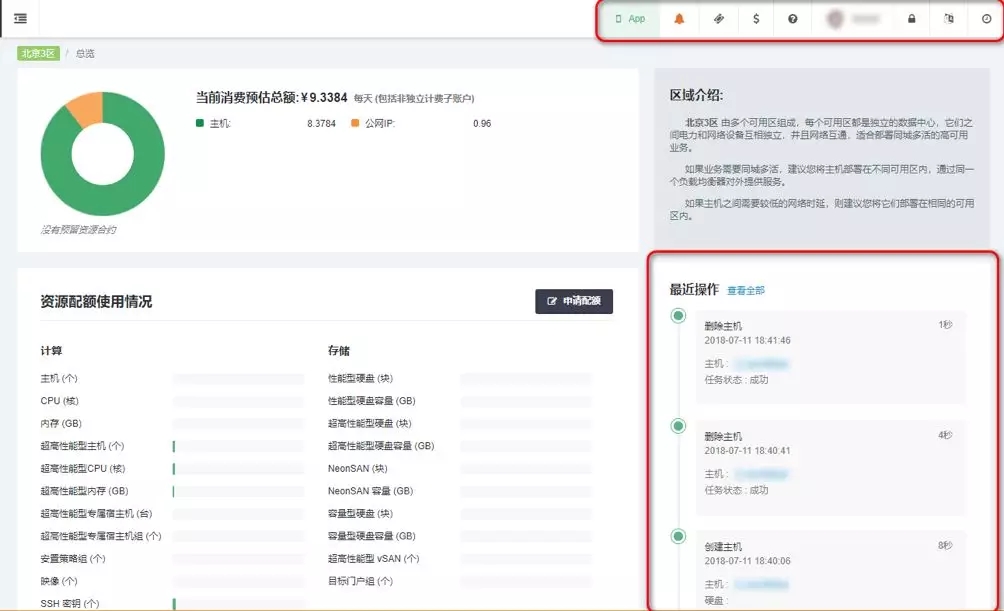1004x611 pixels.
Task: Click the ticket icon in top bar
Action: pos(718,19)
